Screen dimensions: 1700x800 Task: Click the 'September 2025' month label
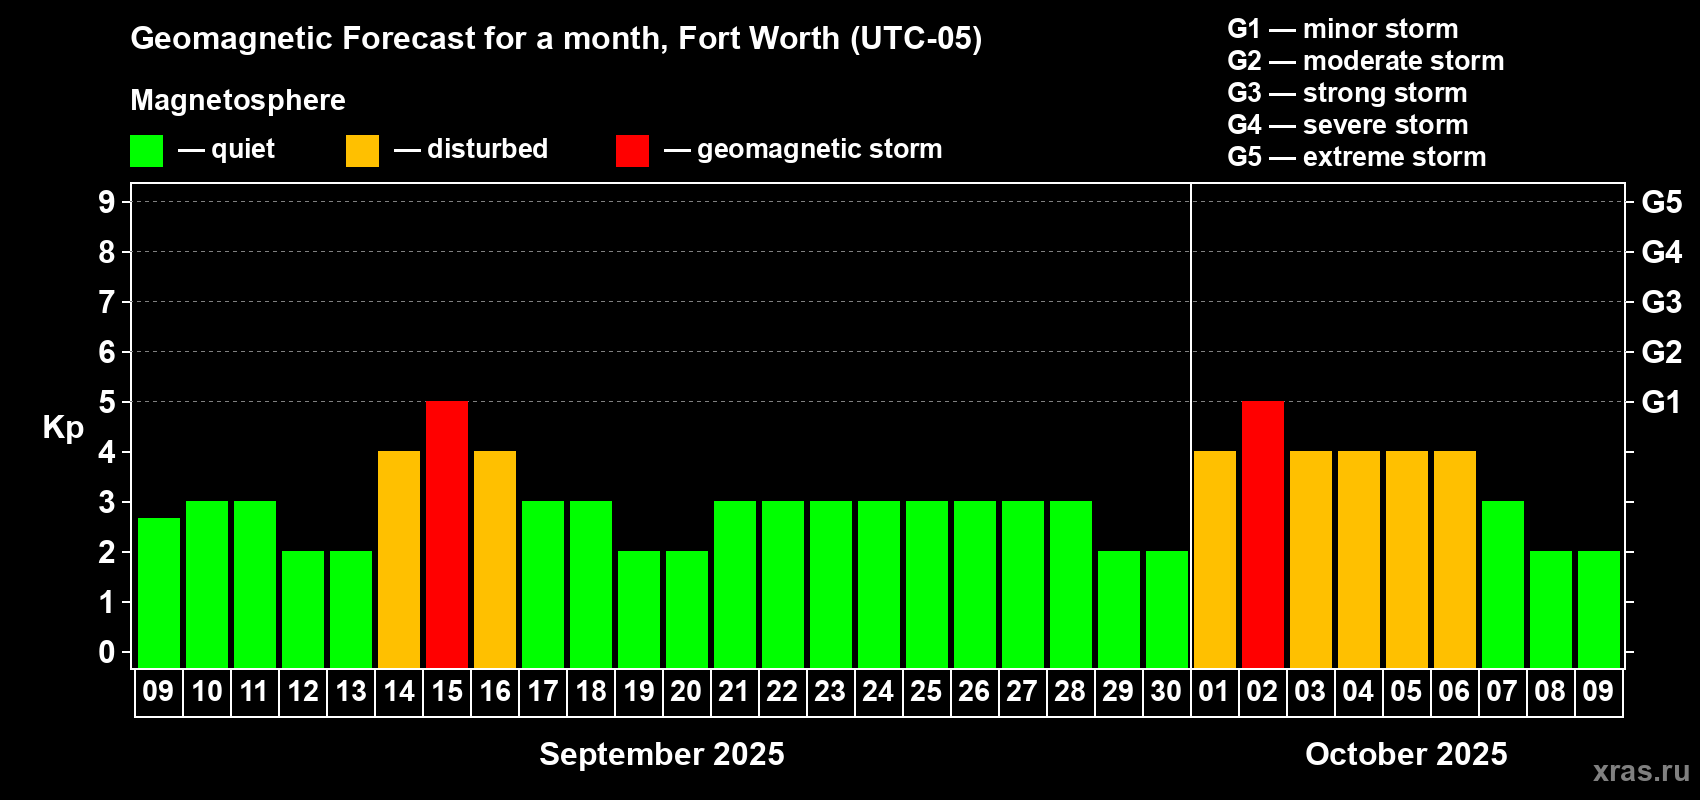pyautogui.click(x=662, y=754)
